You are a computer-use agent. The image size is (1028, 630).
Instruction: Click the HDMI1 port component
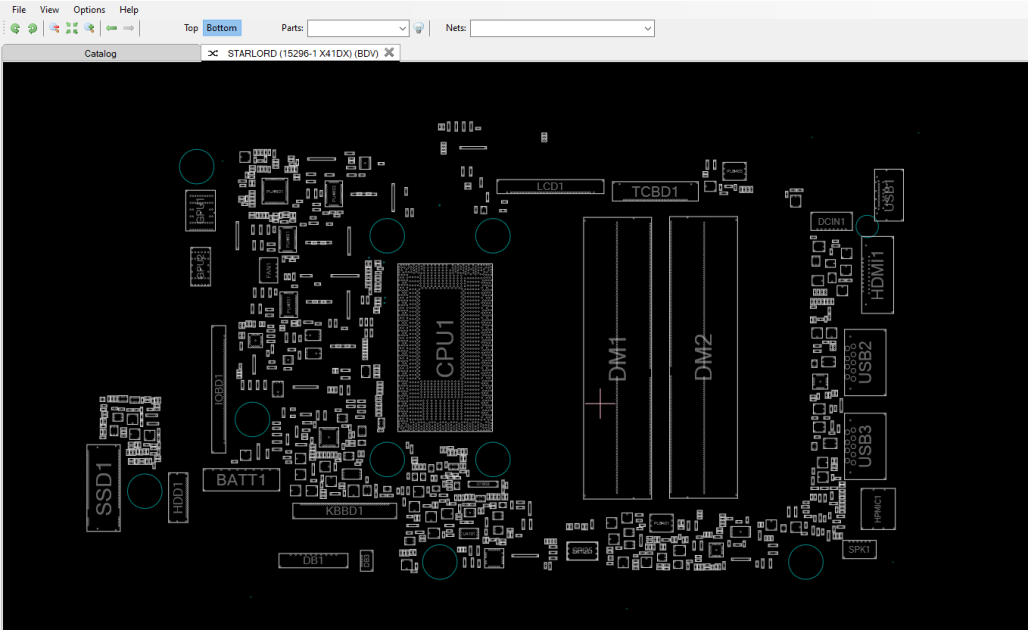(877, 275)
